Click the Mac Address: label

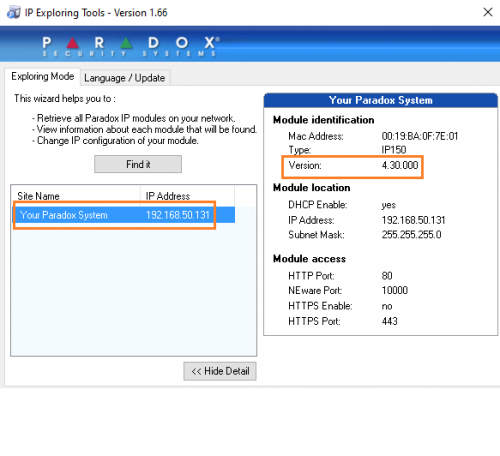pos(316,136)
